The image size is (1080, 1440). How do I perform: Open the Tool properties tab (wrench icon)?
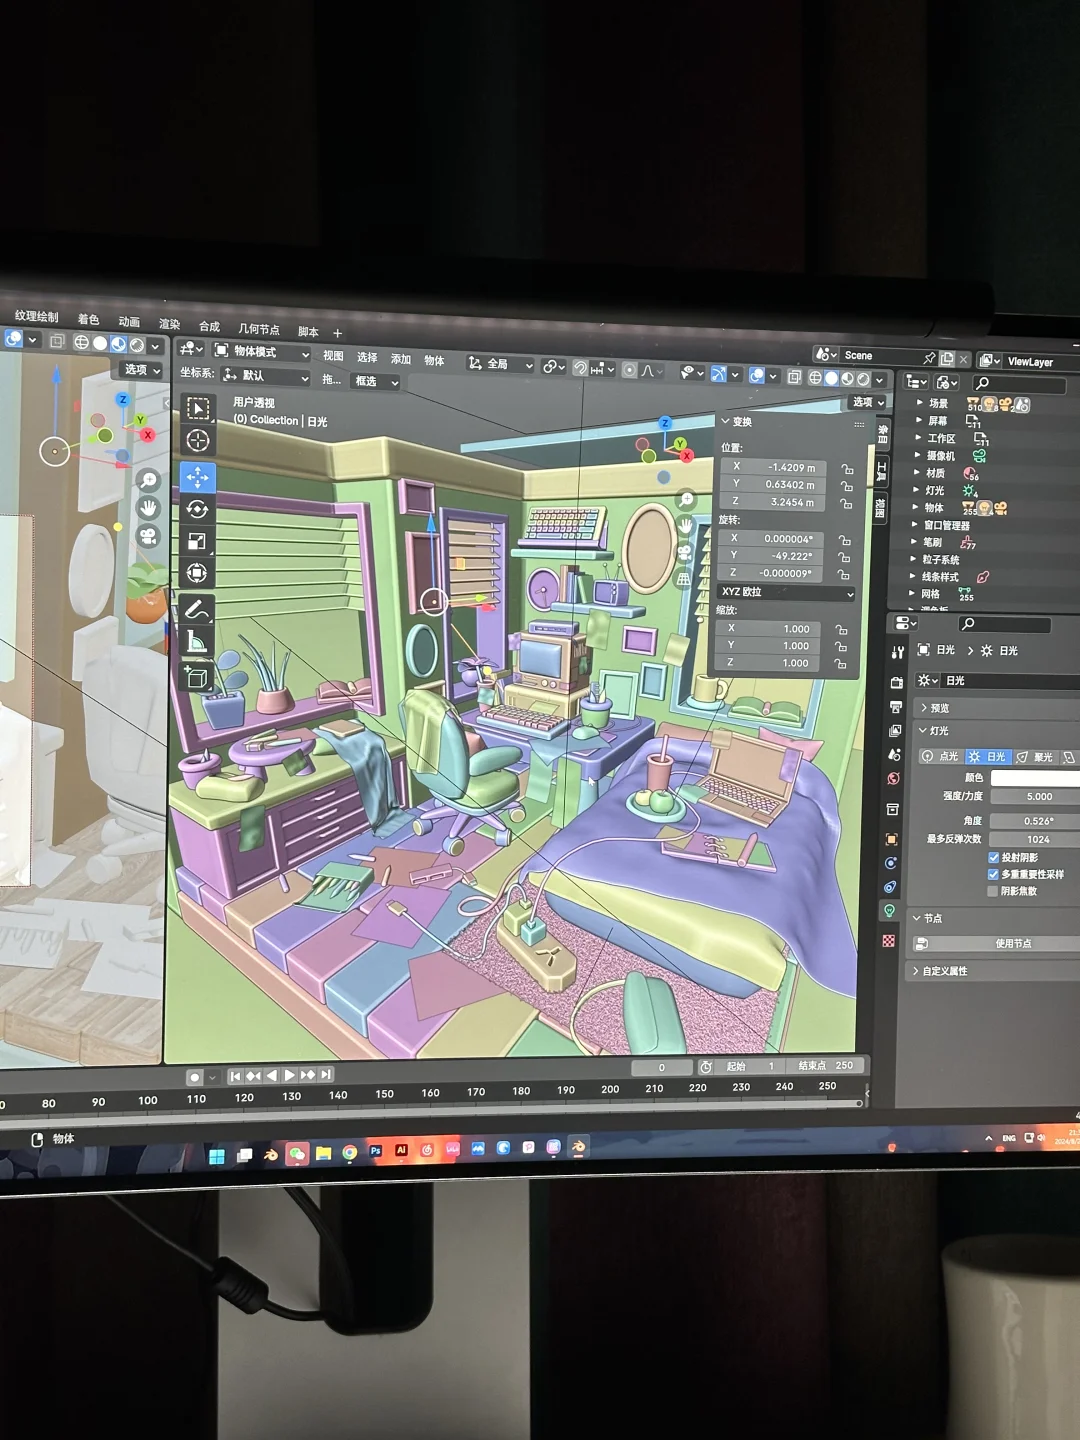point(897,652)
